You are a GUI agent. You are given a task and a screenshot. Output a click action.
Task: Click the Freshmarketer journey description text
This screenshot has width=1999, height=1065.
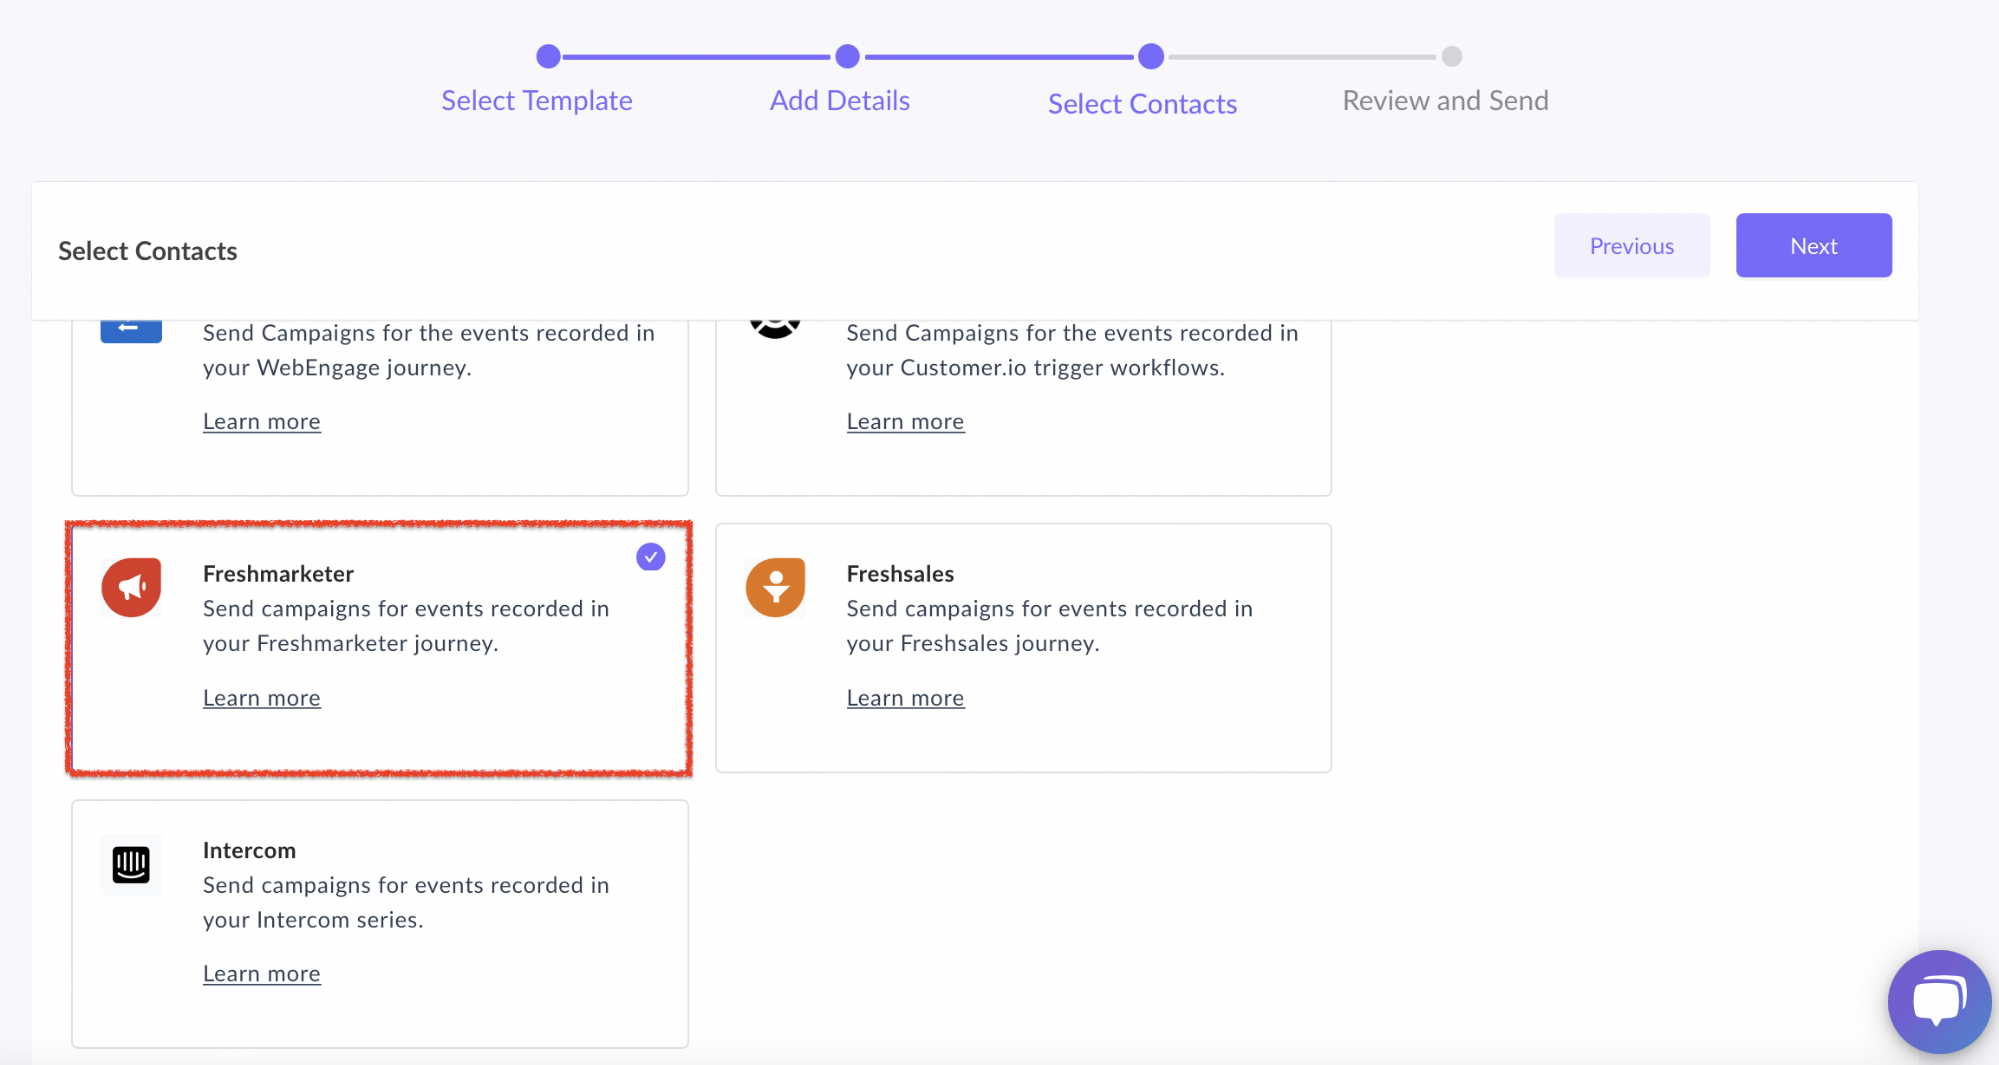406,626
